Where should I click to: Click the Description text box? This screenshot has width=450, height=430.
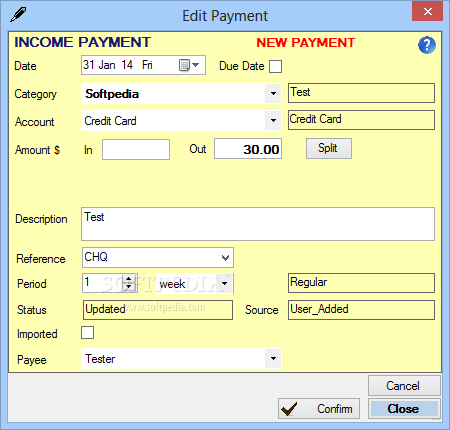tap(258, 224)
